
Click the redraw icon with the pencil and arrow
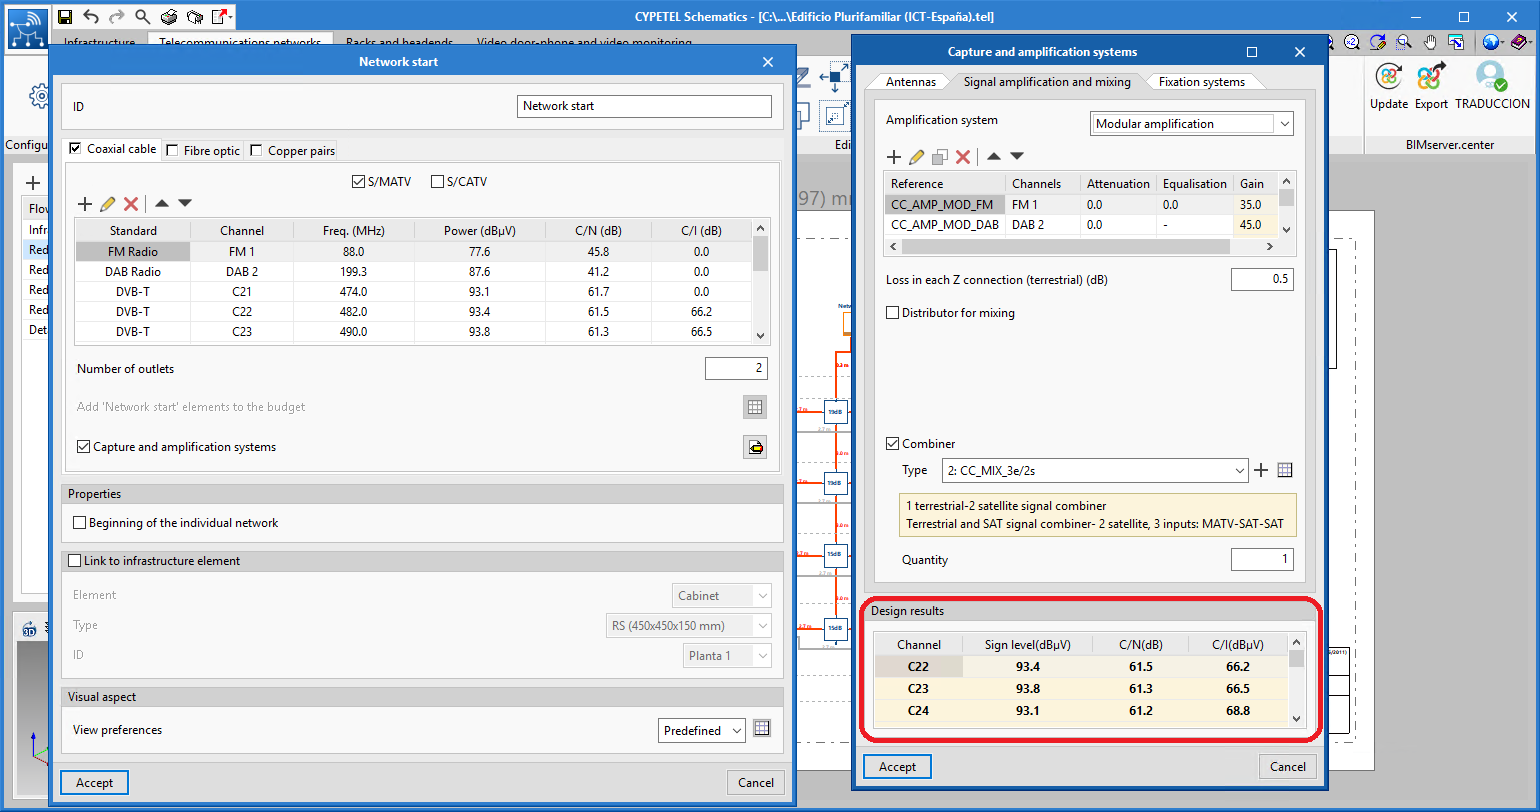pos(1378,42)
